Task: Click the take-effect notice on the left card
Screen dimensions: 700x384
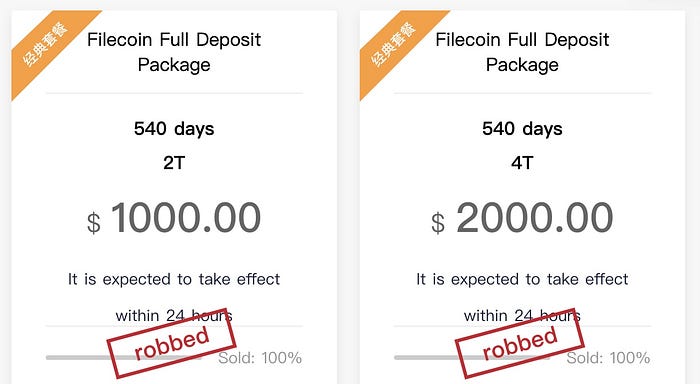Action: pos(174,297)
